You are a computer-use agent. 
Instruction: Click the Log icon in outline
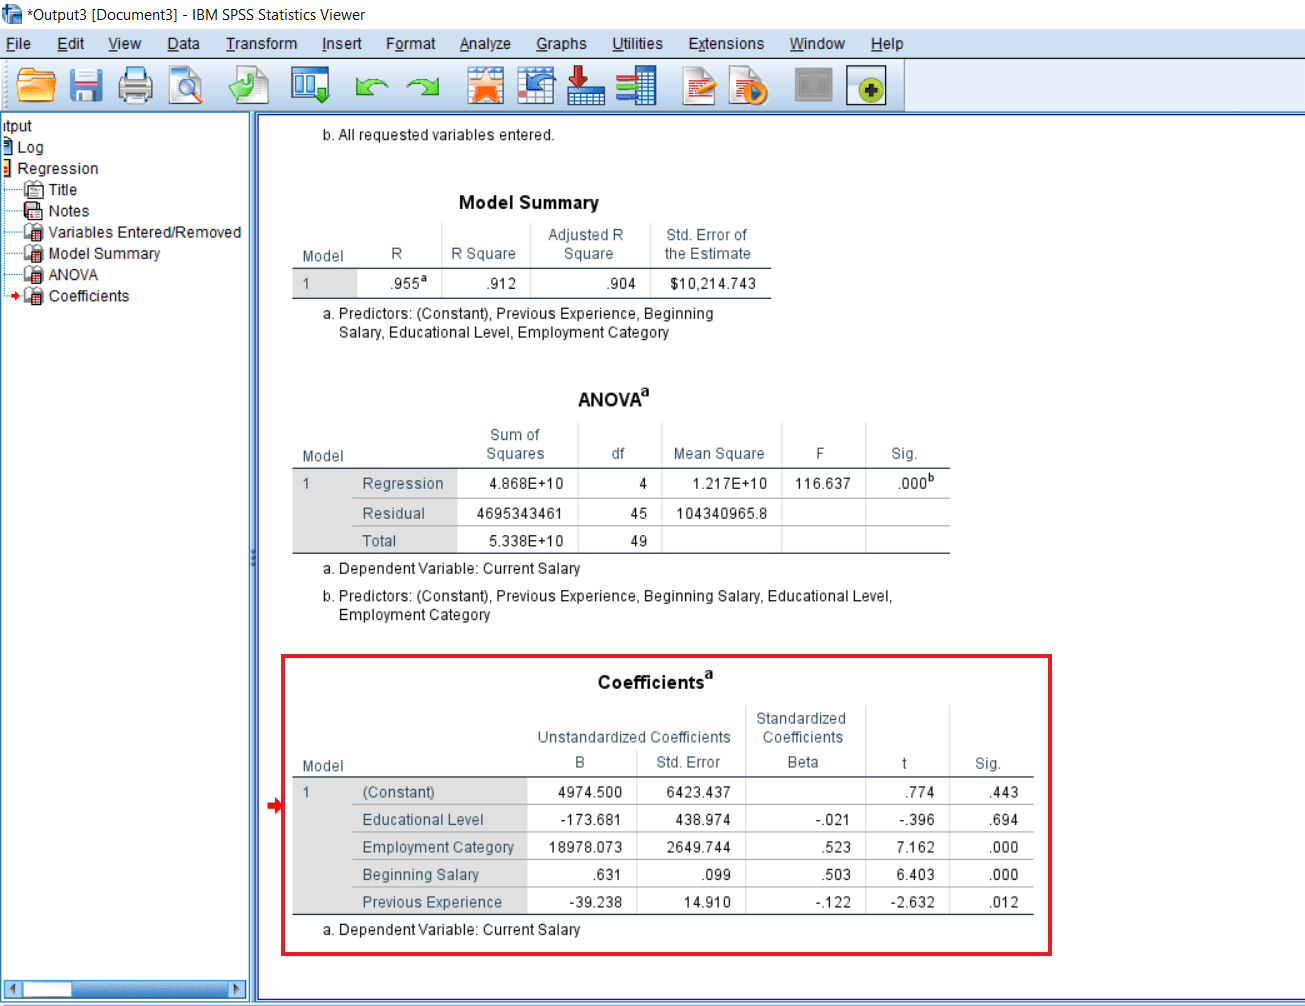point(7,147)
